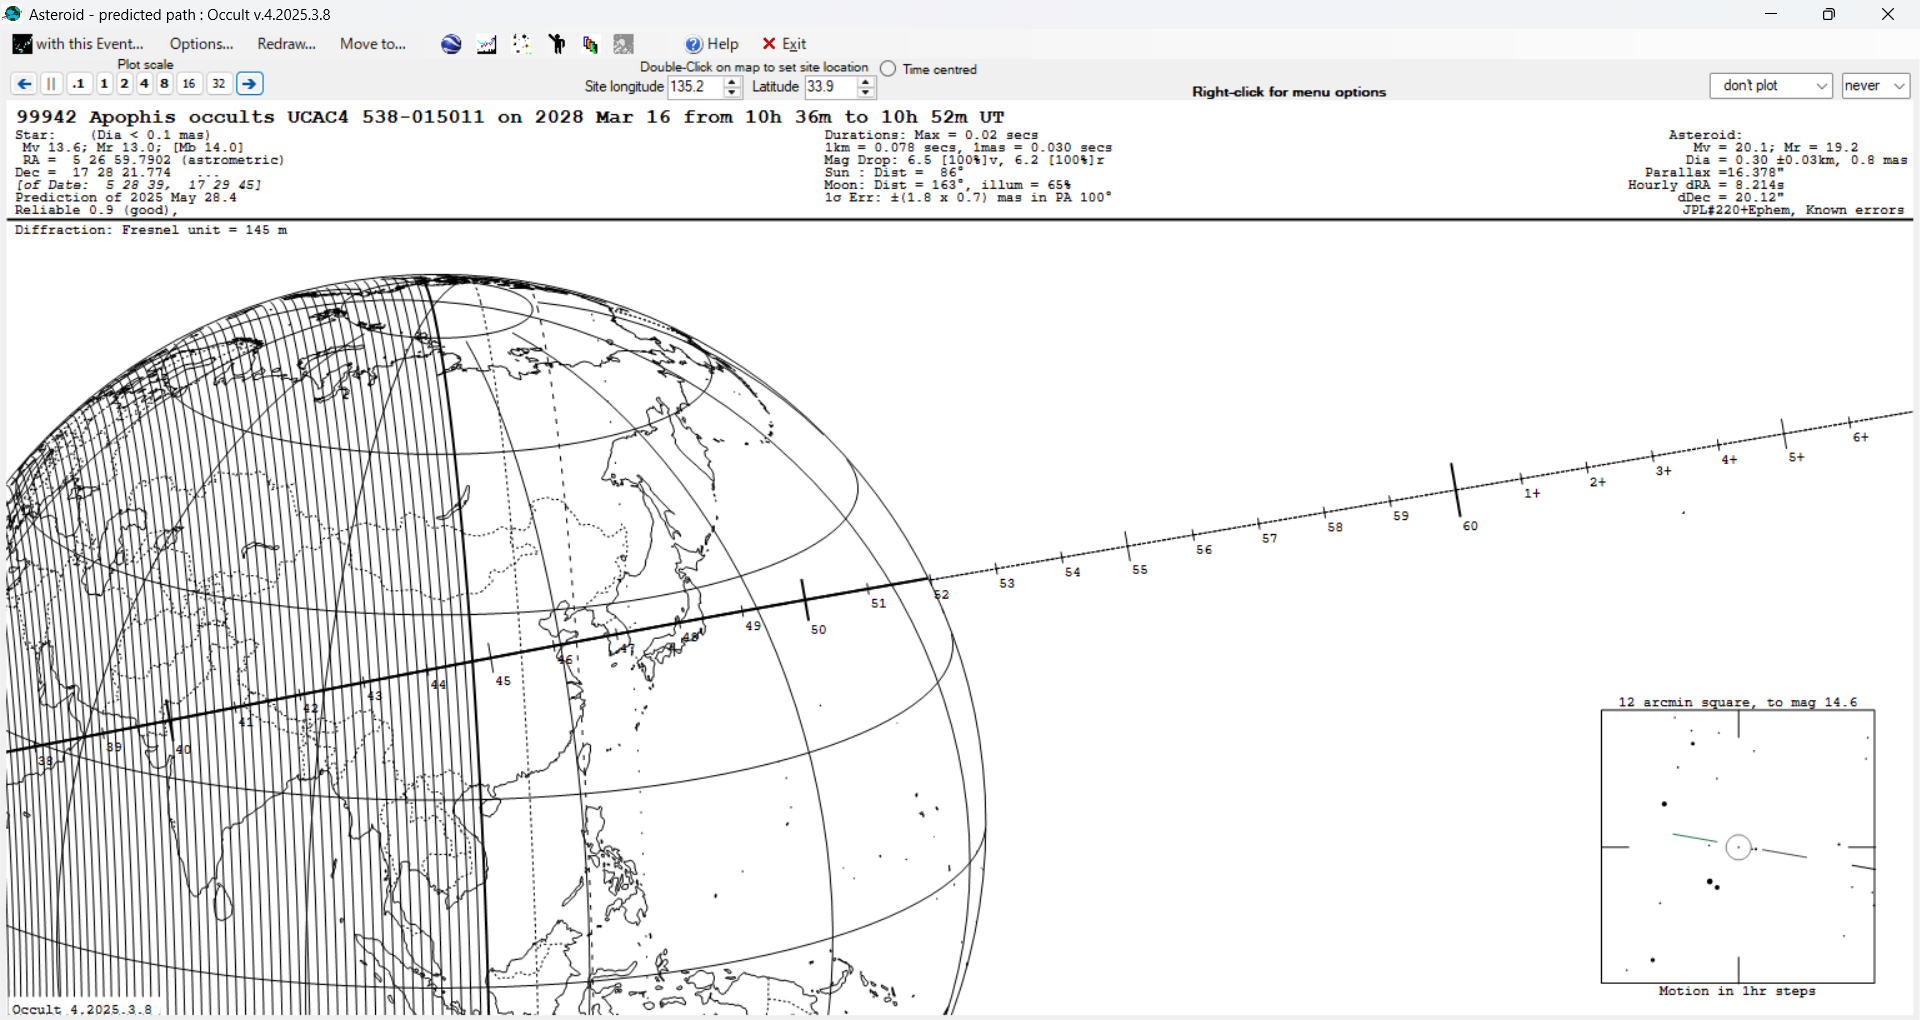The image size is (1920, 1020).
Task: Click the path time marker labeled 60
Action: point(1470,526)
